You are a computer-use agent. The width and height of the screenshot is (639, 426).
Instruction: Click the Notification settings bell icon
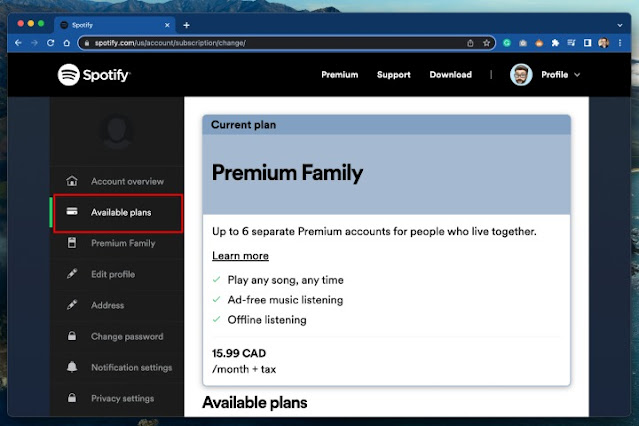(x=72, y=367)
